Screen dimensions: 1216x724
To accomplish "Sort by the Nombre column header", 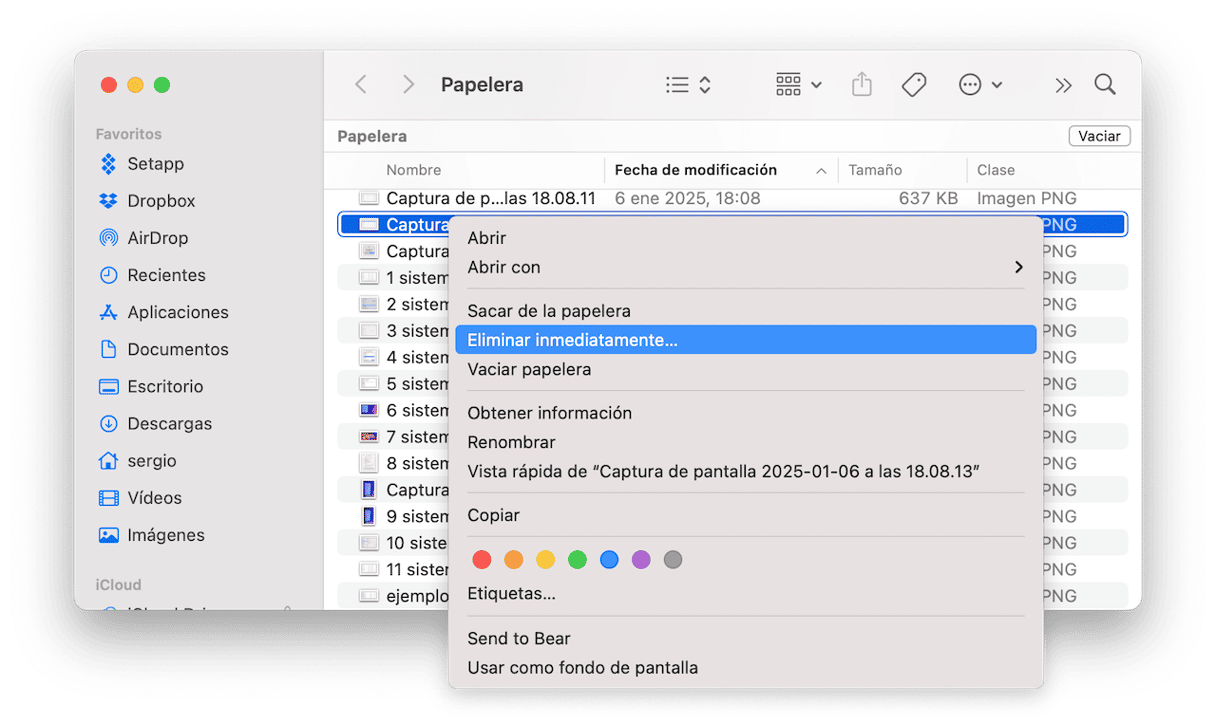I will coord(414,170).
